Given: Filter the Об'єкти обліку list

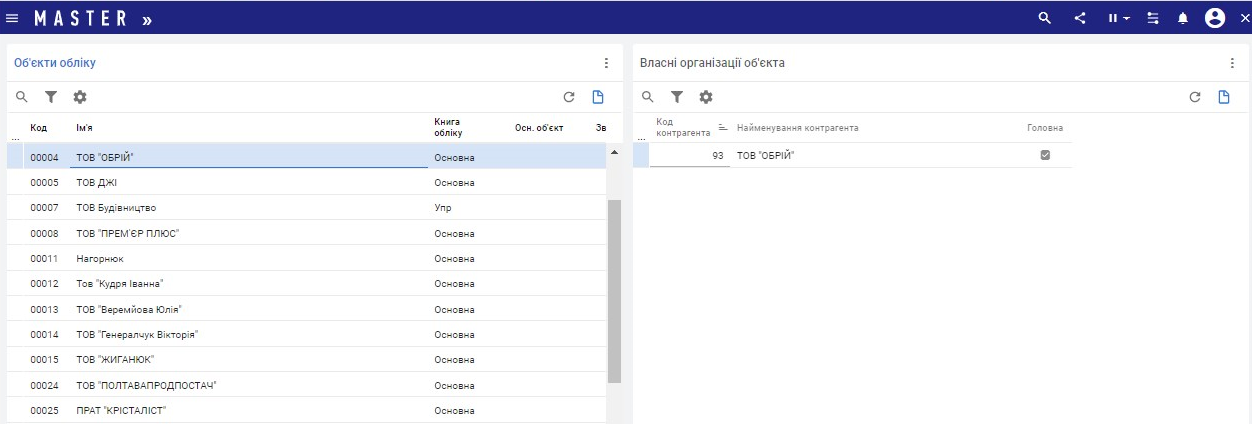Looking at the screenshot, I should point(51,97).
